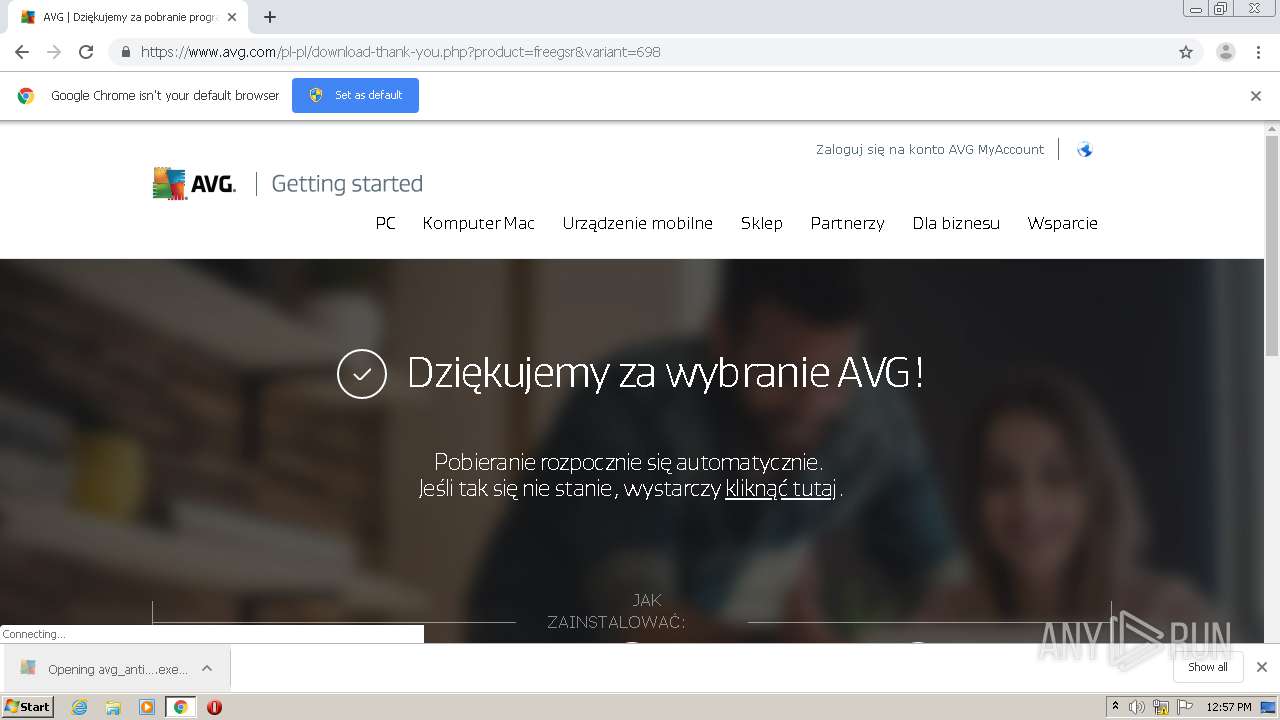
Task: Open the volume speaker tray icon
Action: click(1137, 707)
